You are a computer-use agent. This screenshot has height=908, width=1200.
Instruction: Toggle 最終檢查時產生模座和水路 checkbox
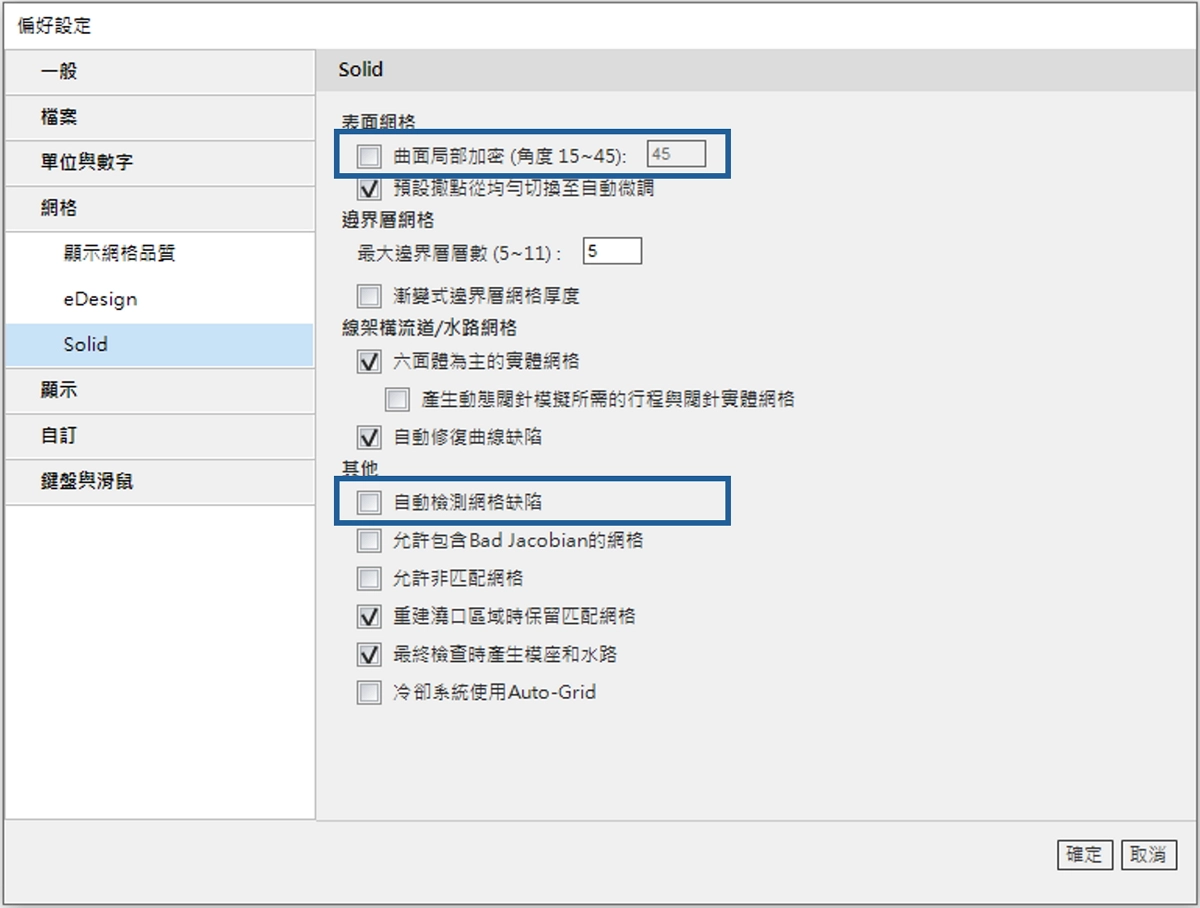point(370,655)
